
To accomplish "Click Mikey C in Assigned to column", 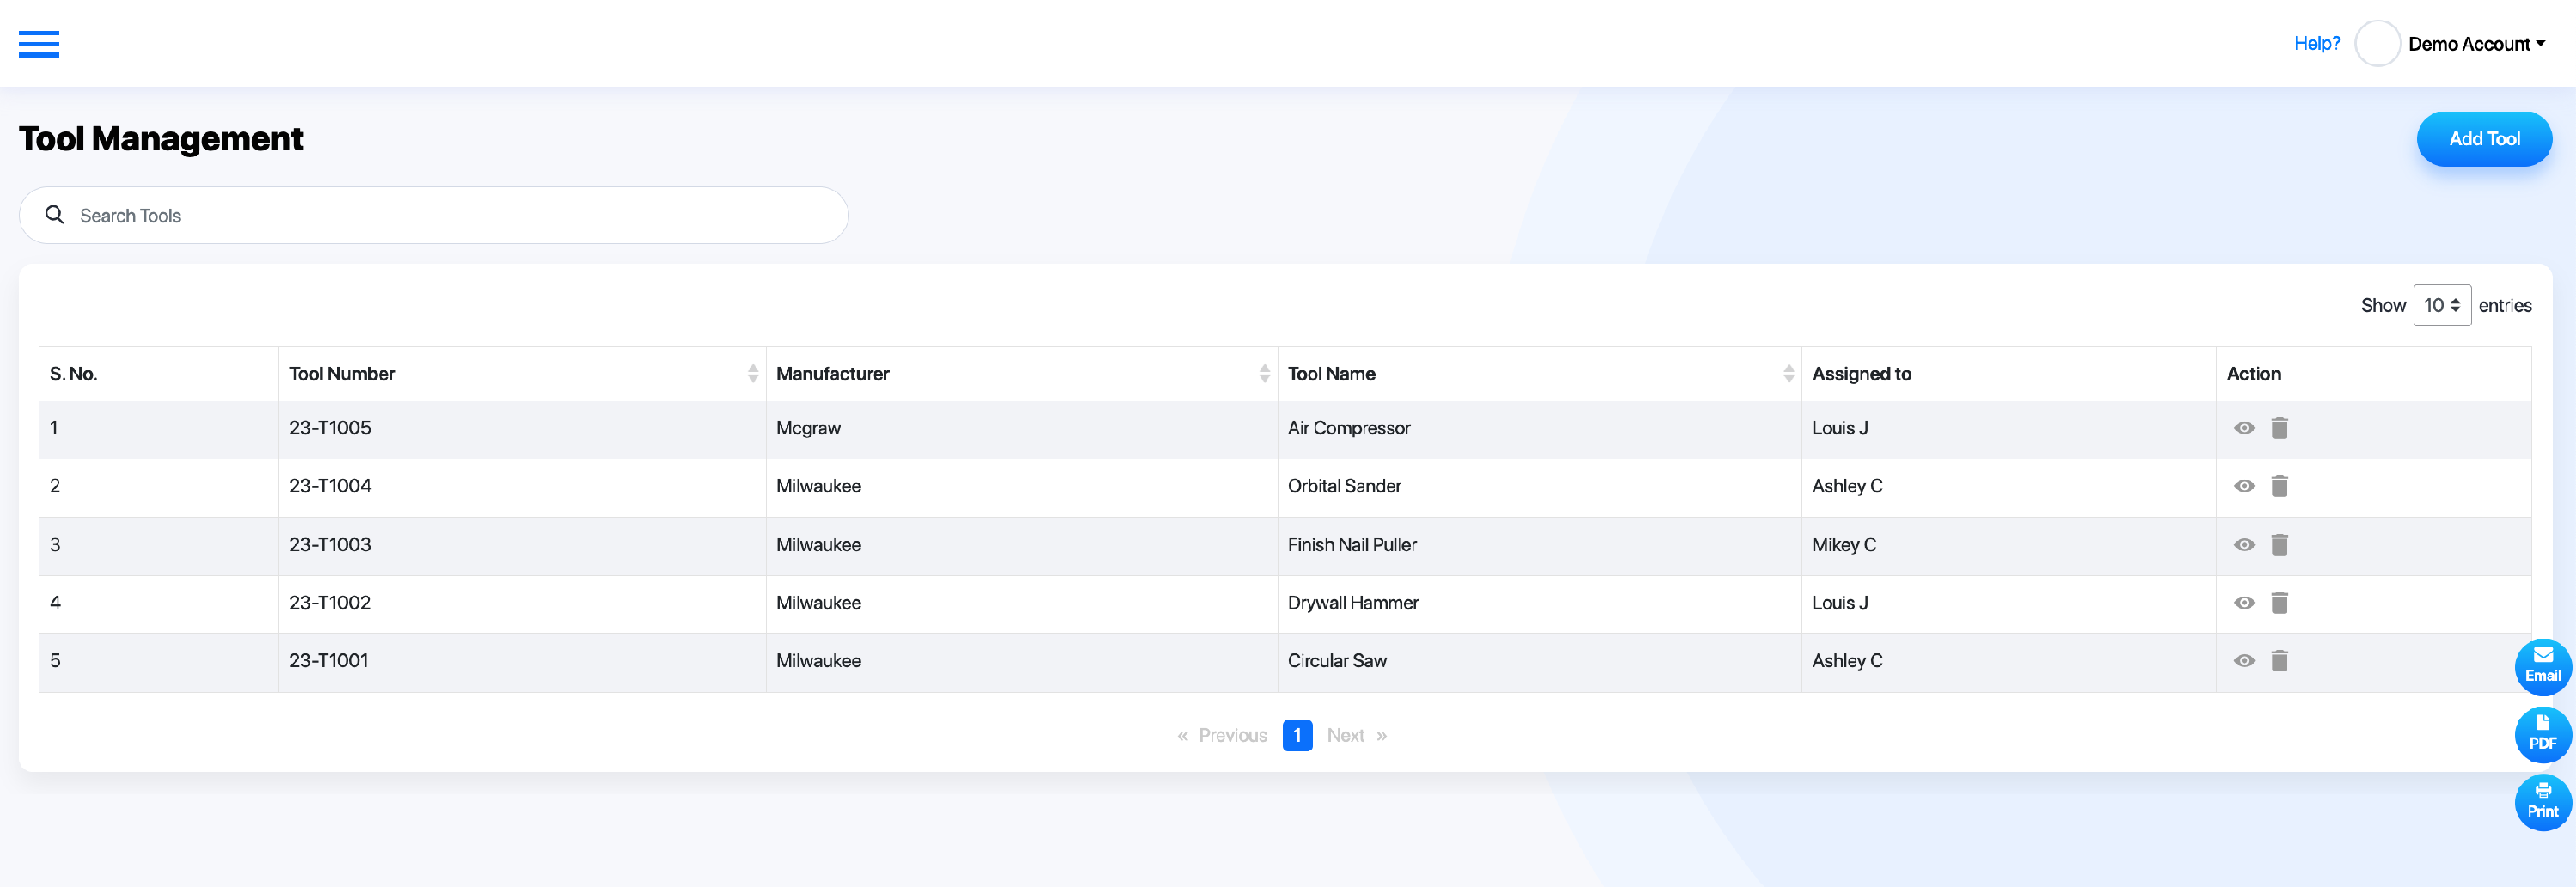I will tap(1843, 545).
